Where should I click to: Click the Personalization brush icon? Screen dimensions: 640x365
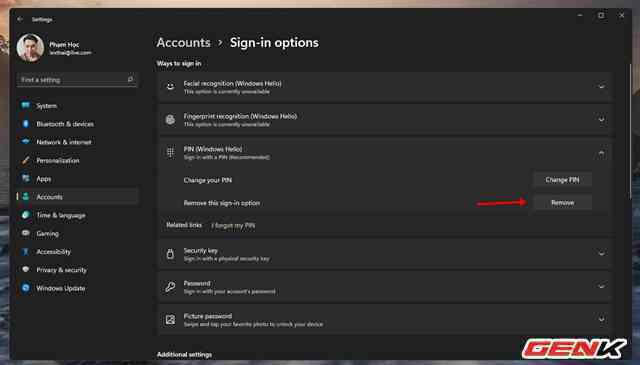coord(26,160)
